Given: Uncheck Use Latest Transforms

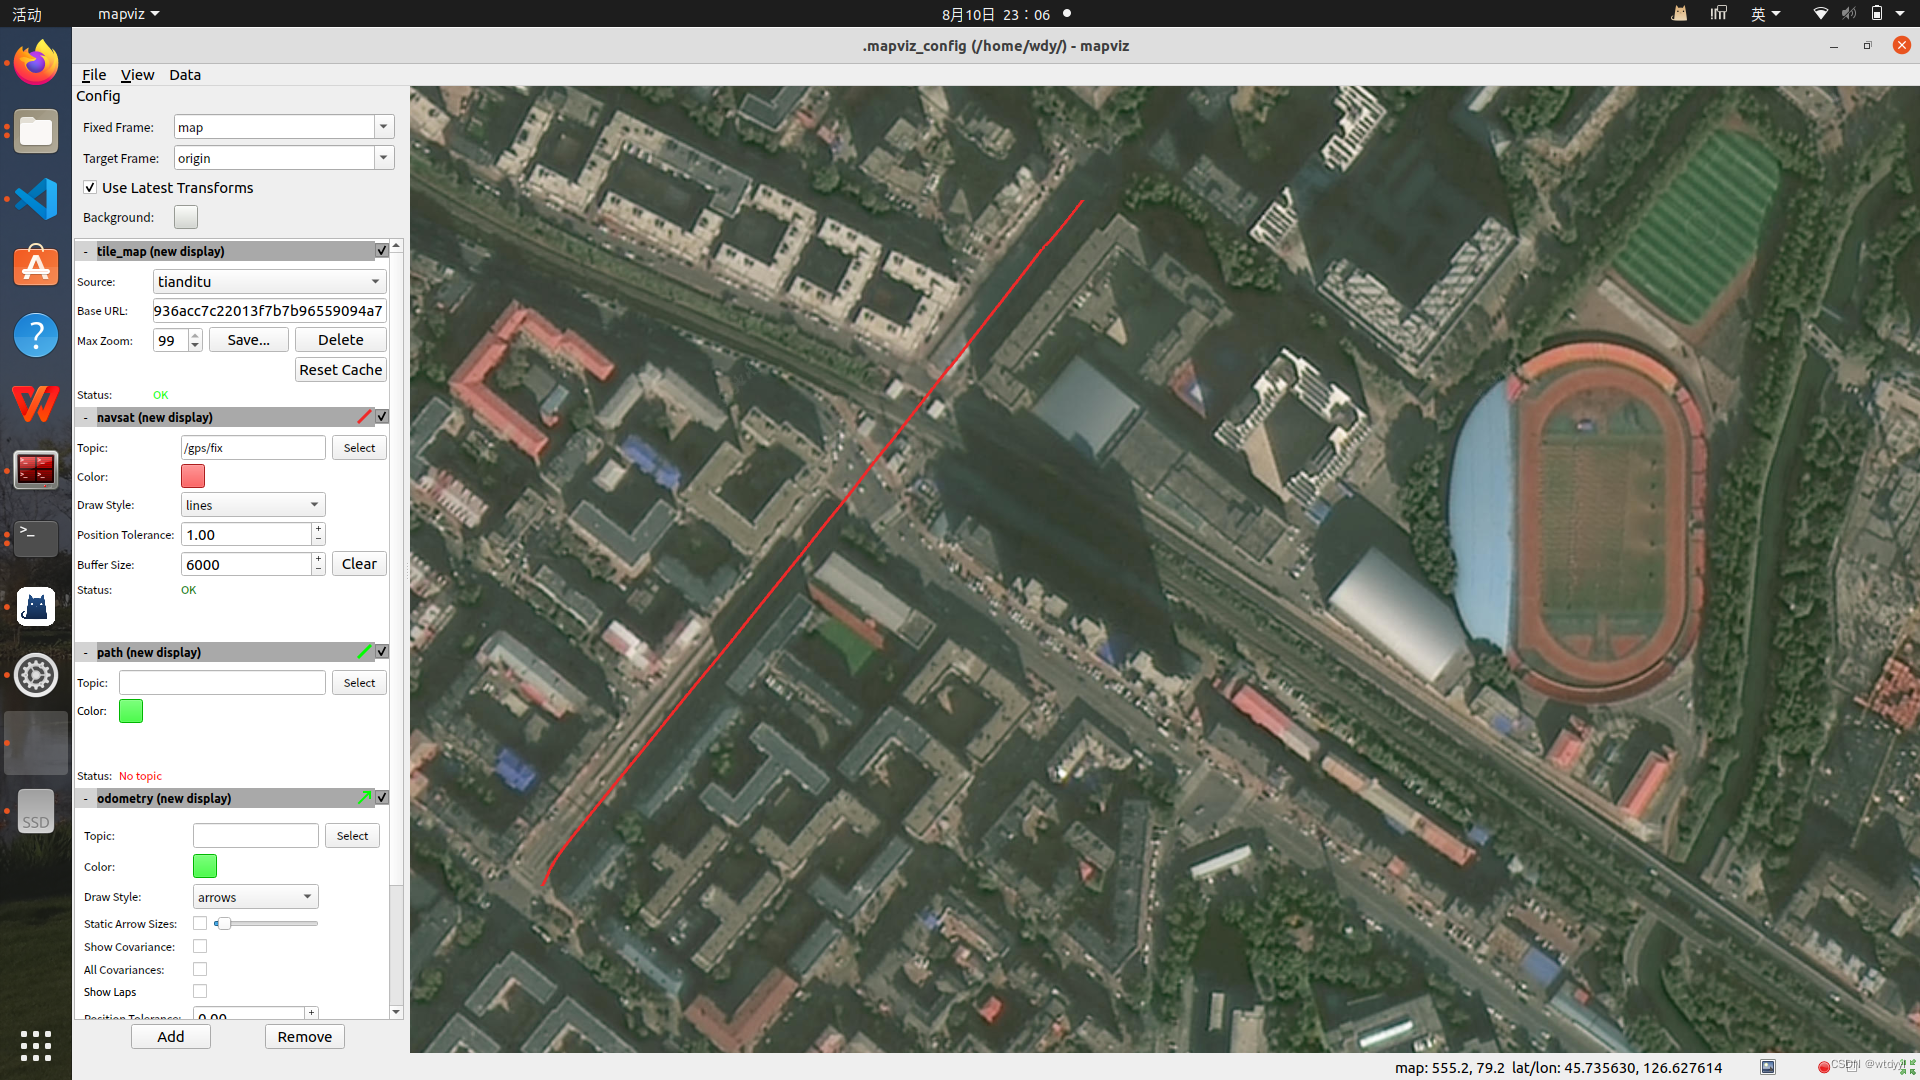Looking at the screenshot, I should click(x=90, y=188).
